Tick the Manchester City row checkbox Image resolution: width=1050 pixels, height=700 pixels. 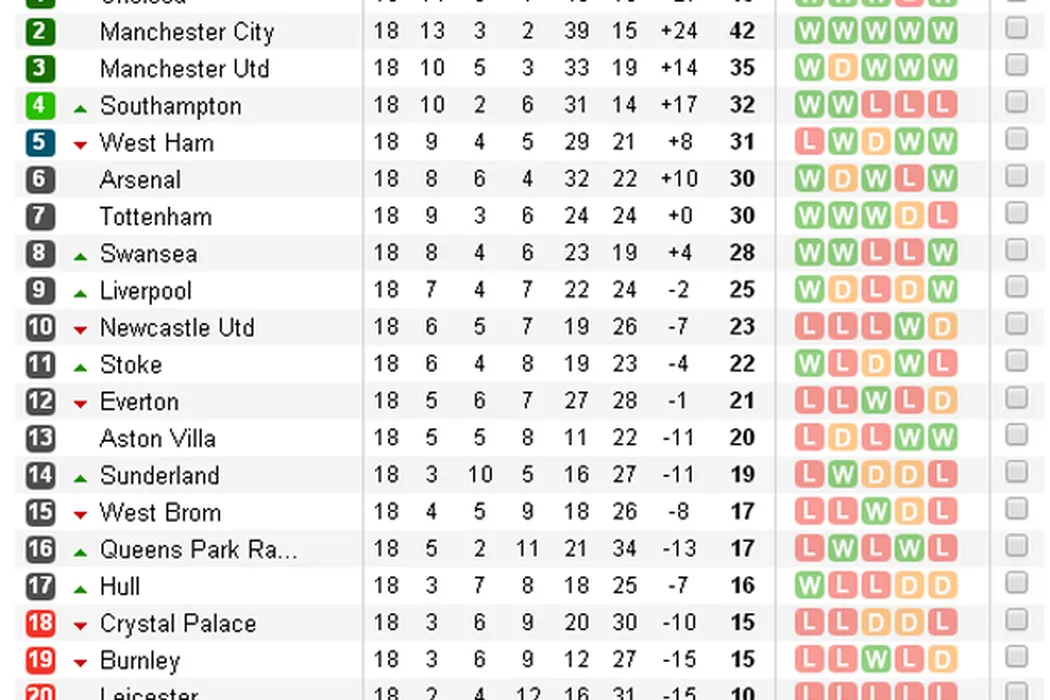[x=1016, y=29]
